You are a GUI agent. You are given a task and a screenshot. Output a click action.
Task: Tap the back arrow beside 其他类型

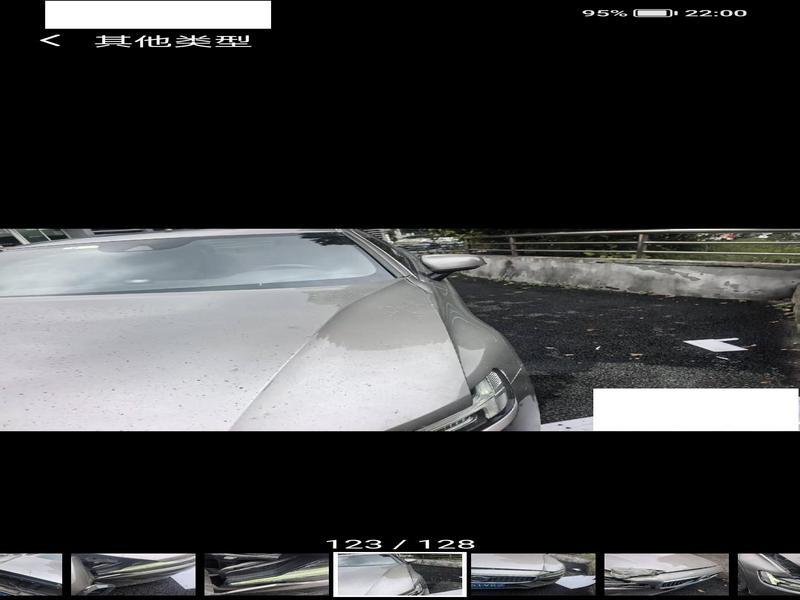50,41
